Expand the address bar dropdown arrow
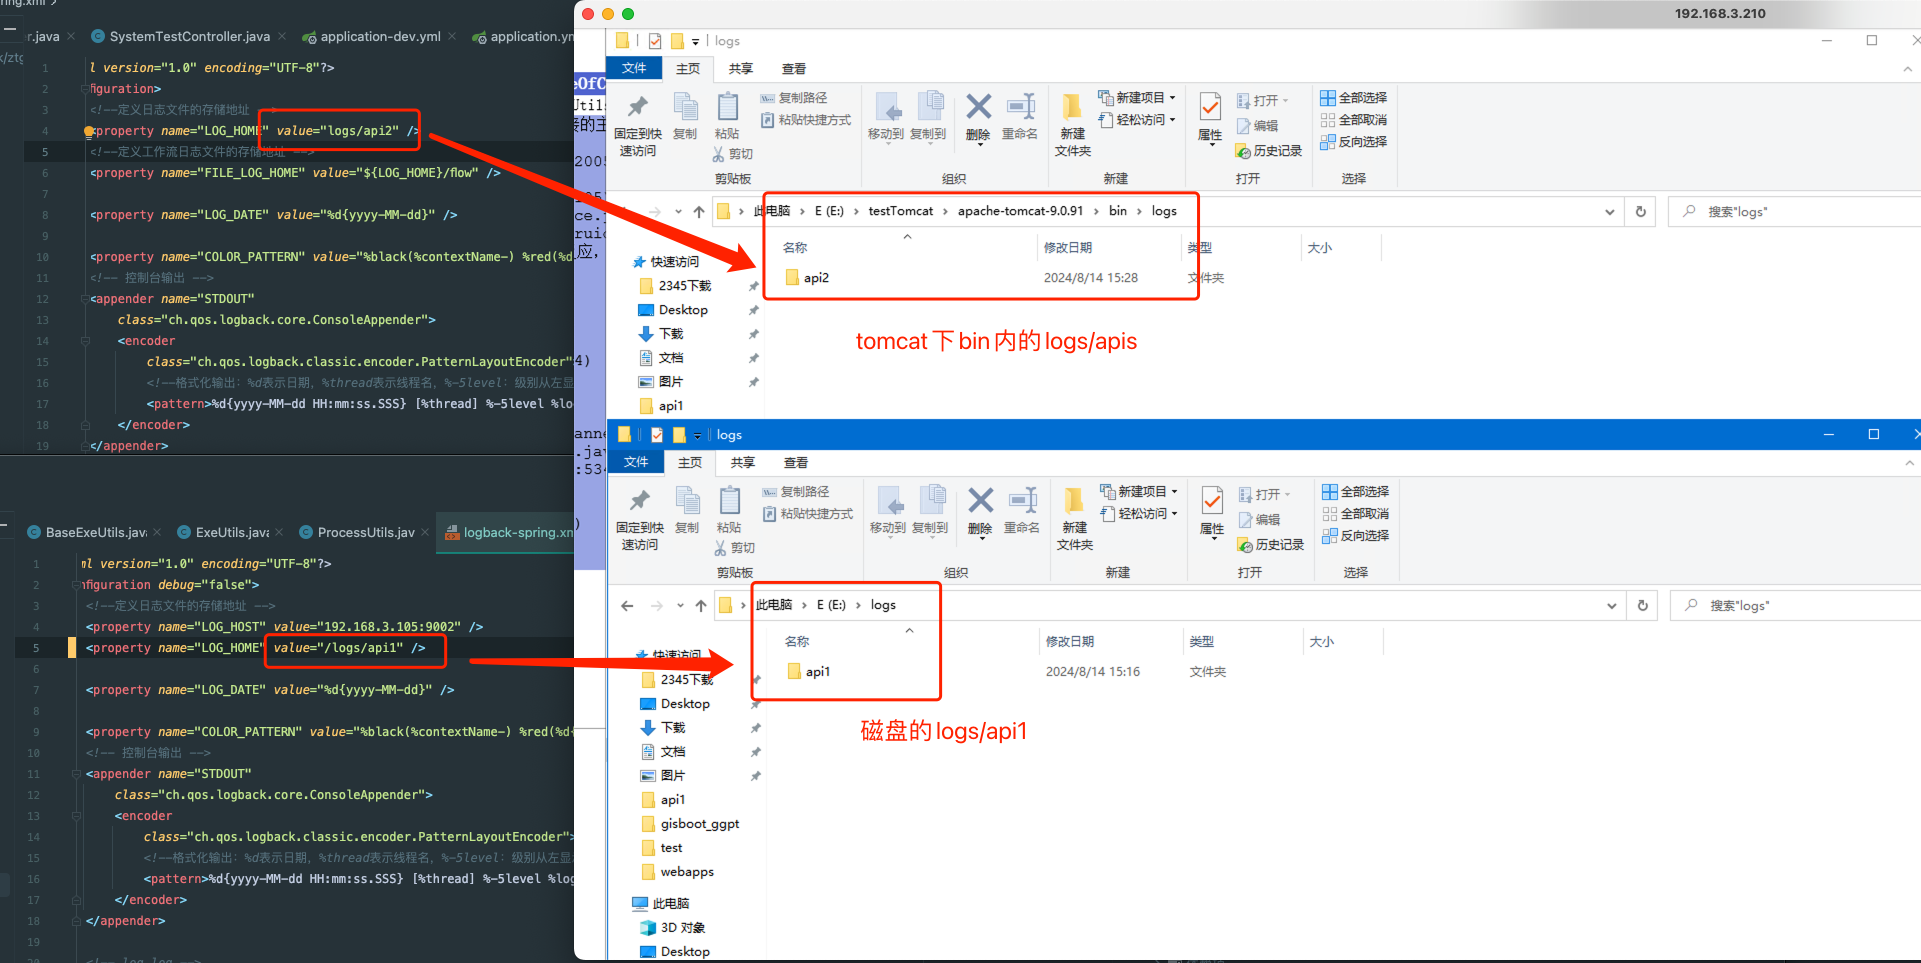Viewport: 1921px width, 963px height. (x=1609, y=211)
